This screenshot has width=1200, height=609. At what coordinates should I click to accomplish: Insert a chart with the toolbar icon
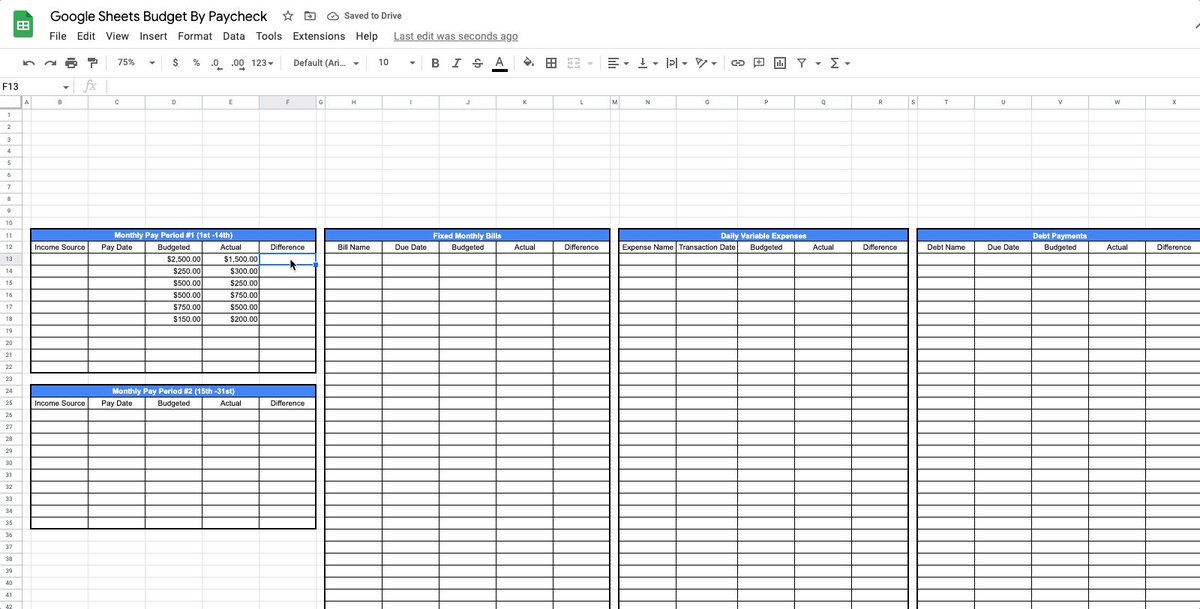(x=780, y=63)
